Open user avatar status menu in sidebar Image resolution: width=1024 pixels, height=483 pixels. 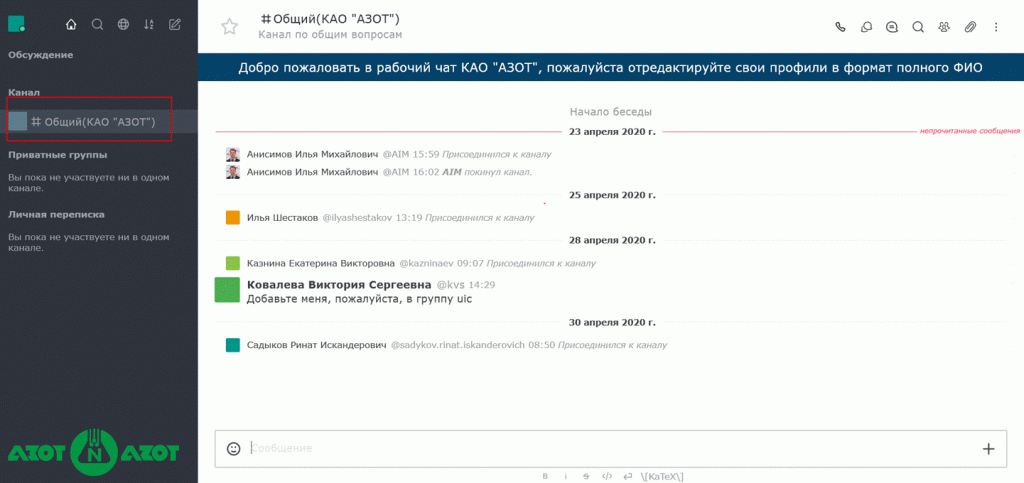pos(16,24)
